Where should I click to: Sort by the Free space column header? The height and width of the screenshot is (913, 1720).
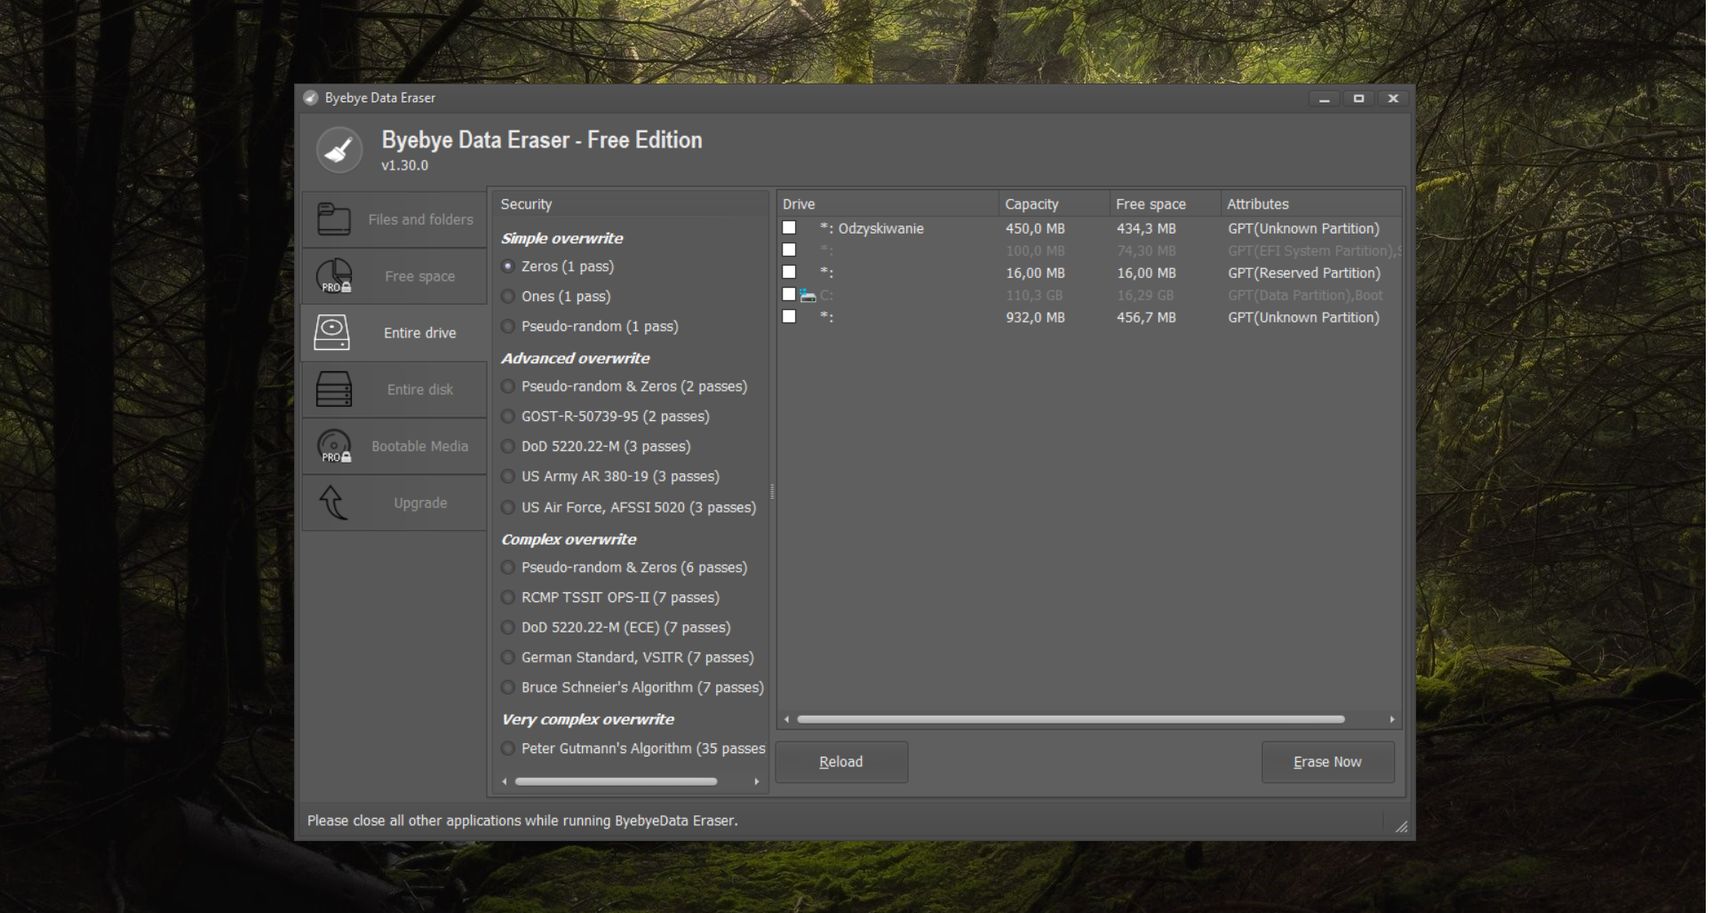(1165, 204)
